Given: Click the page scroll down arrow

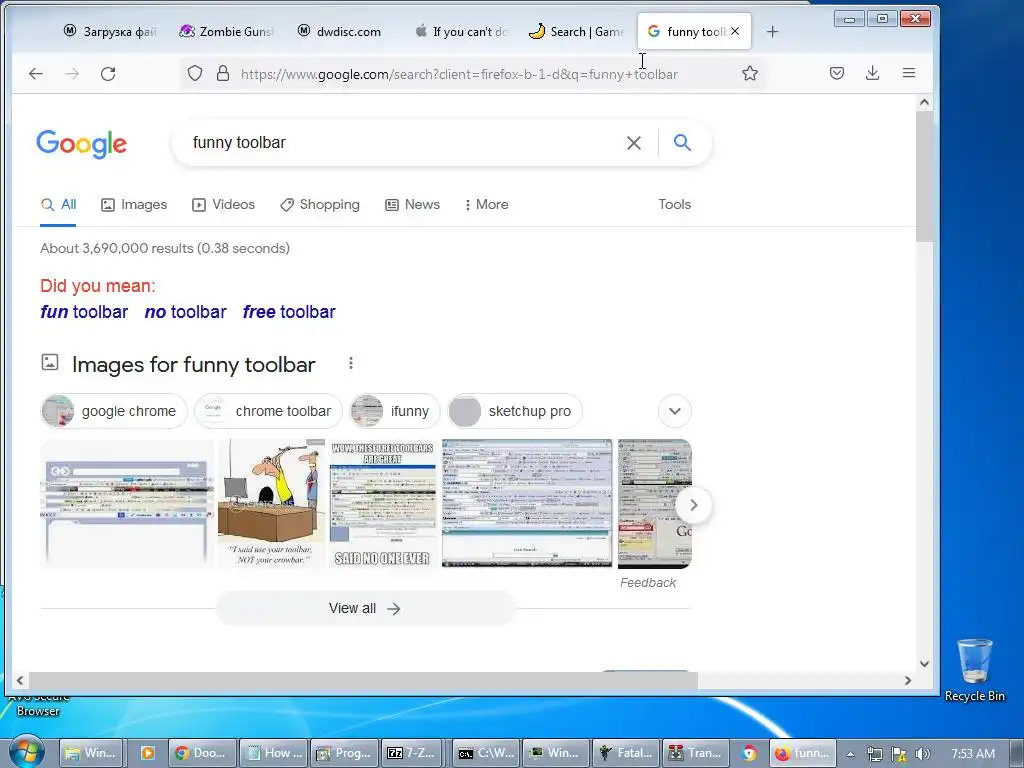Looking at the screenshot, I should (x=924, y=664).
